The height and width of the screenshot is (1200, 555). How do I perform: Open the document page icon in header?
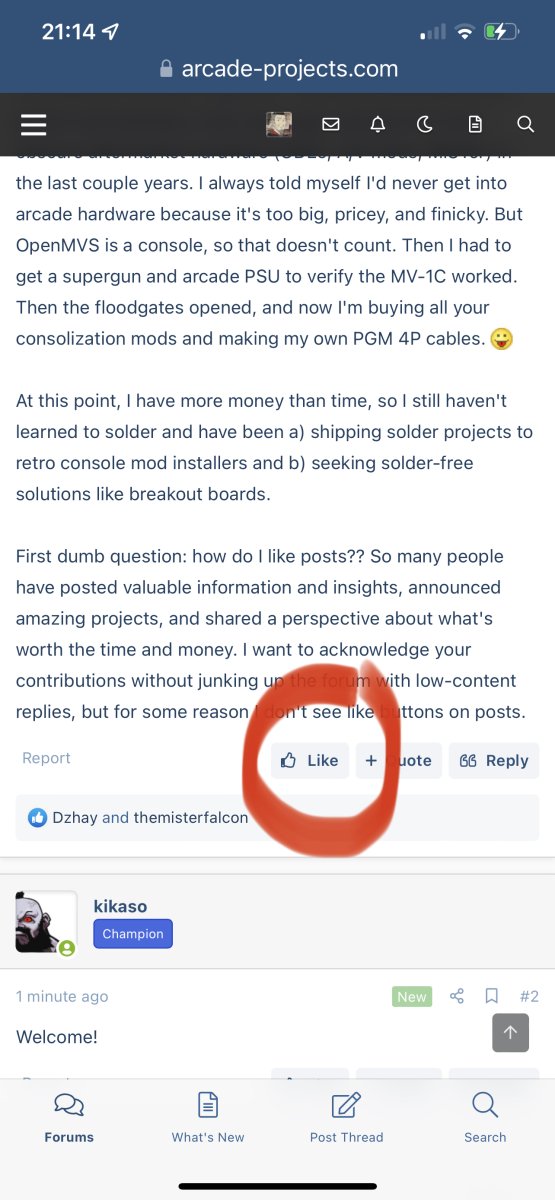click(x=475, y=124)
